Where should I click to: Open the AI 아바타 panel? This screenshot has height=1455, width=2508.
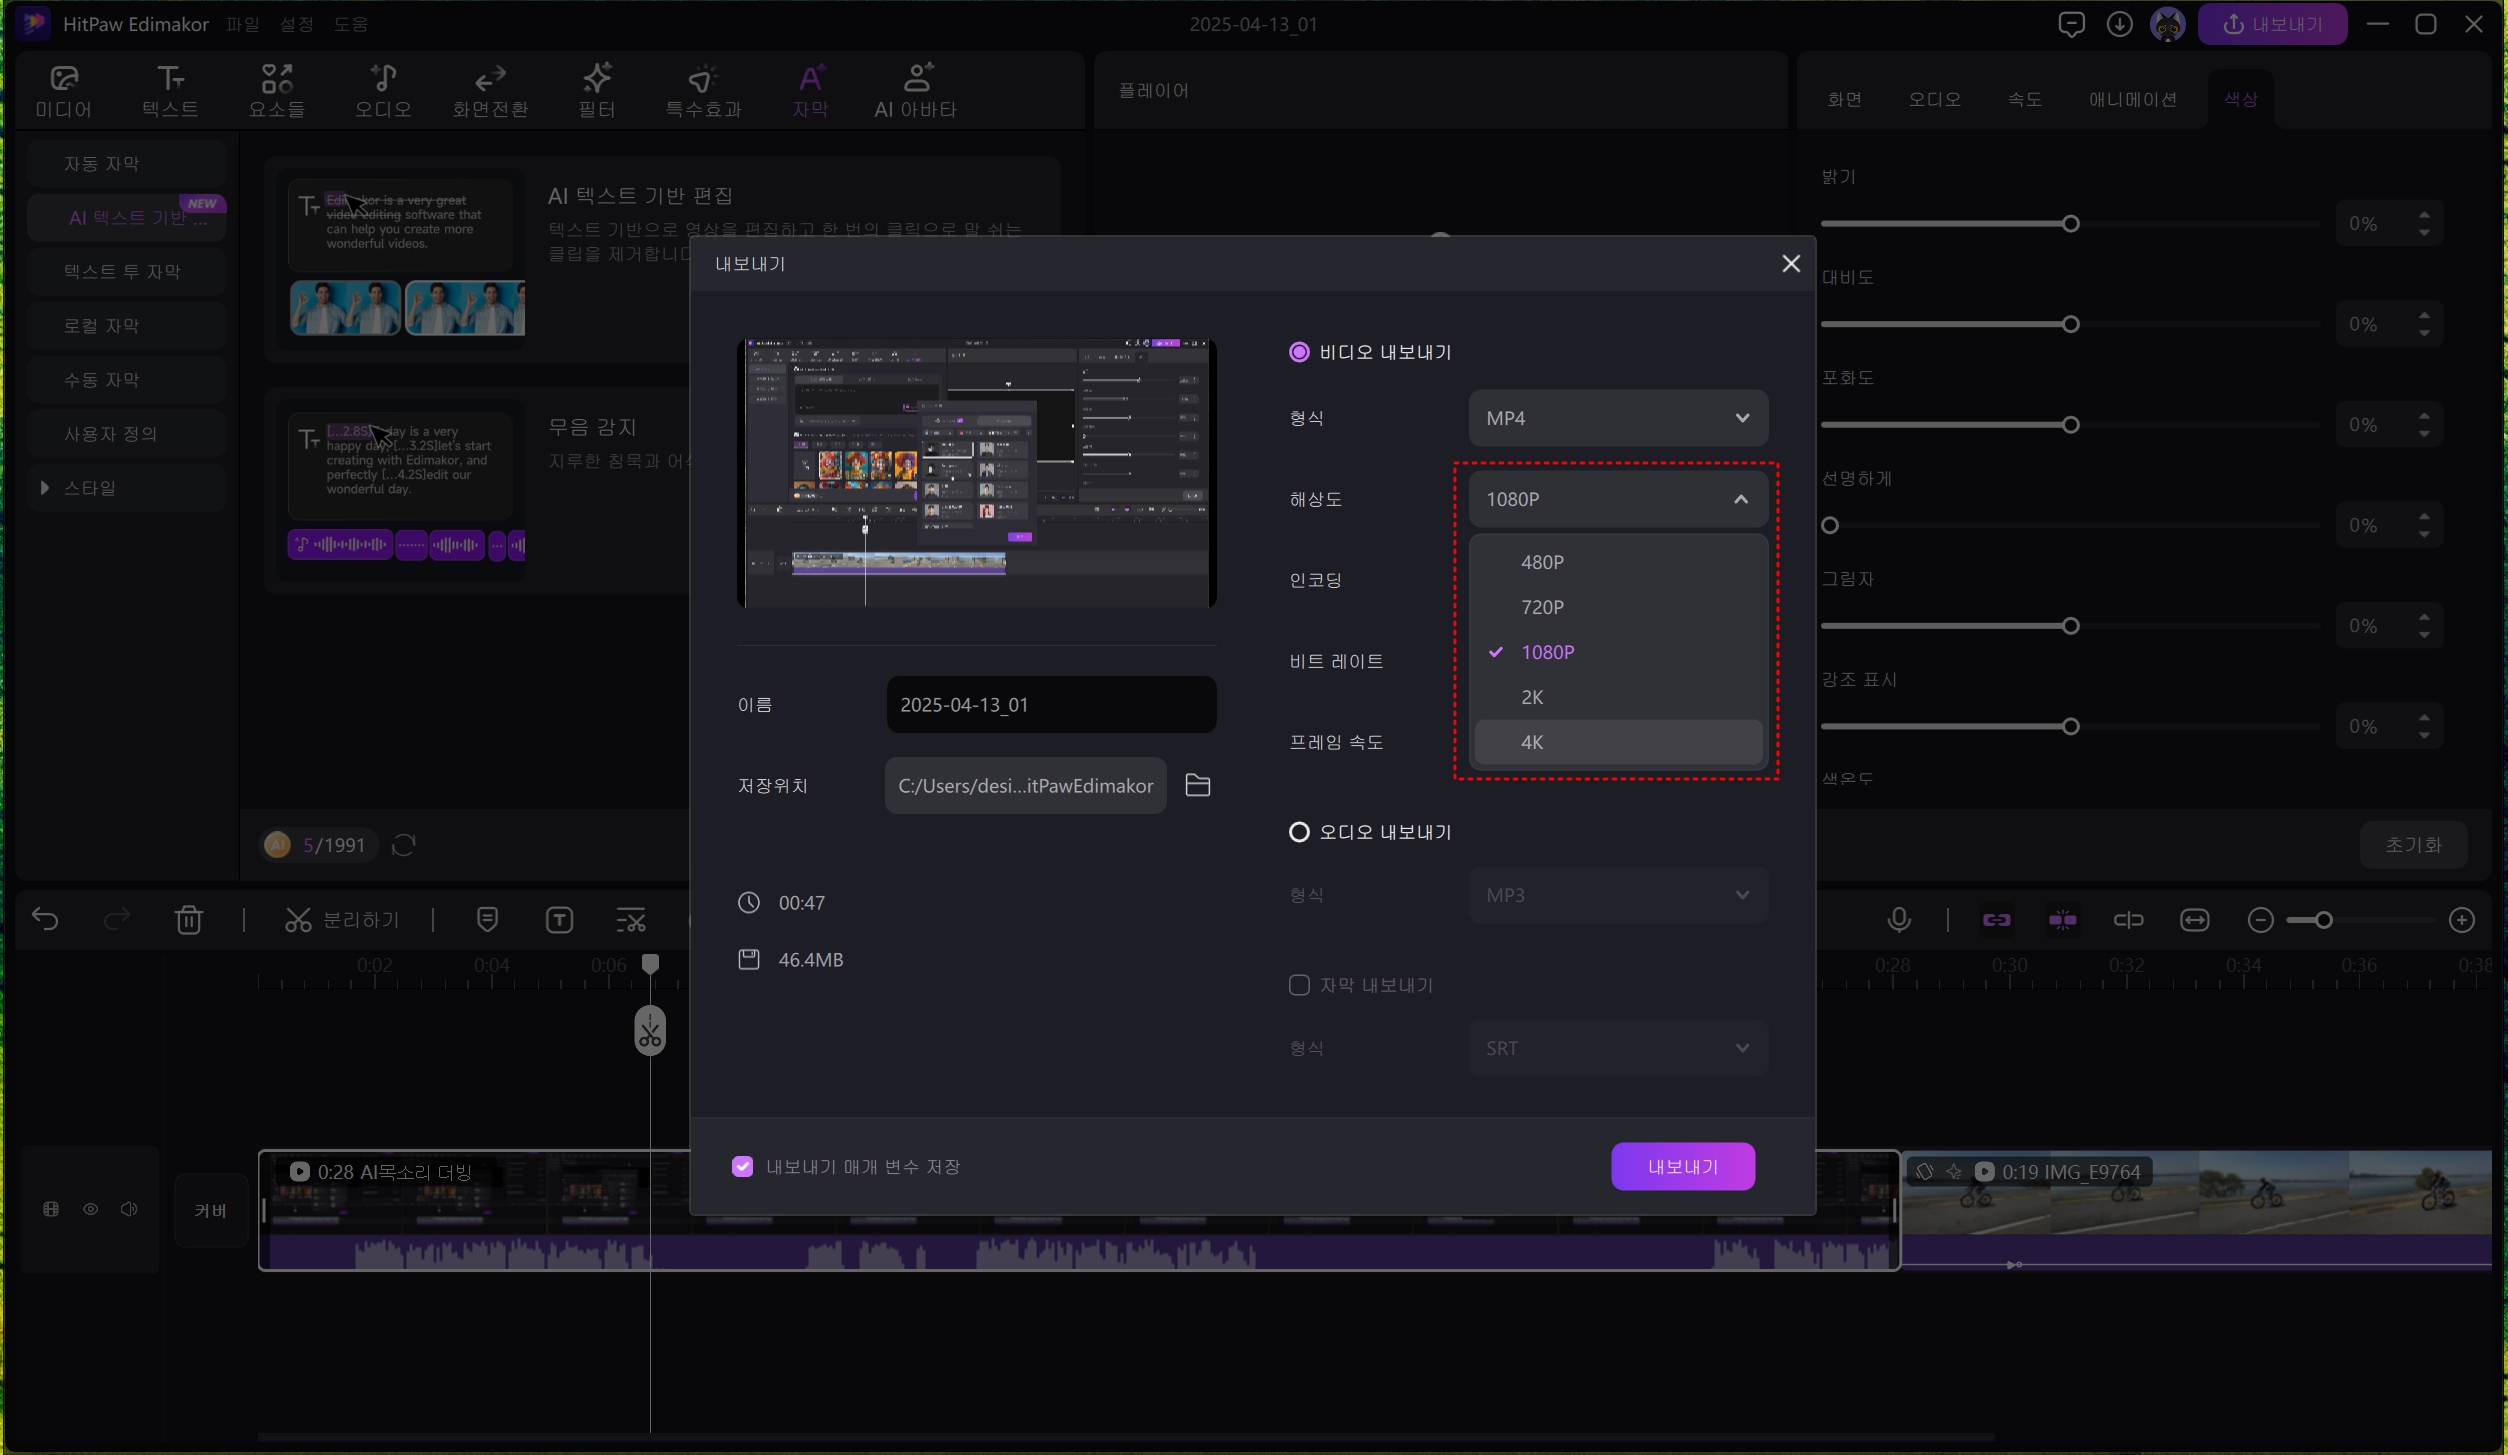(915, 90)
